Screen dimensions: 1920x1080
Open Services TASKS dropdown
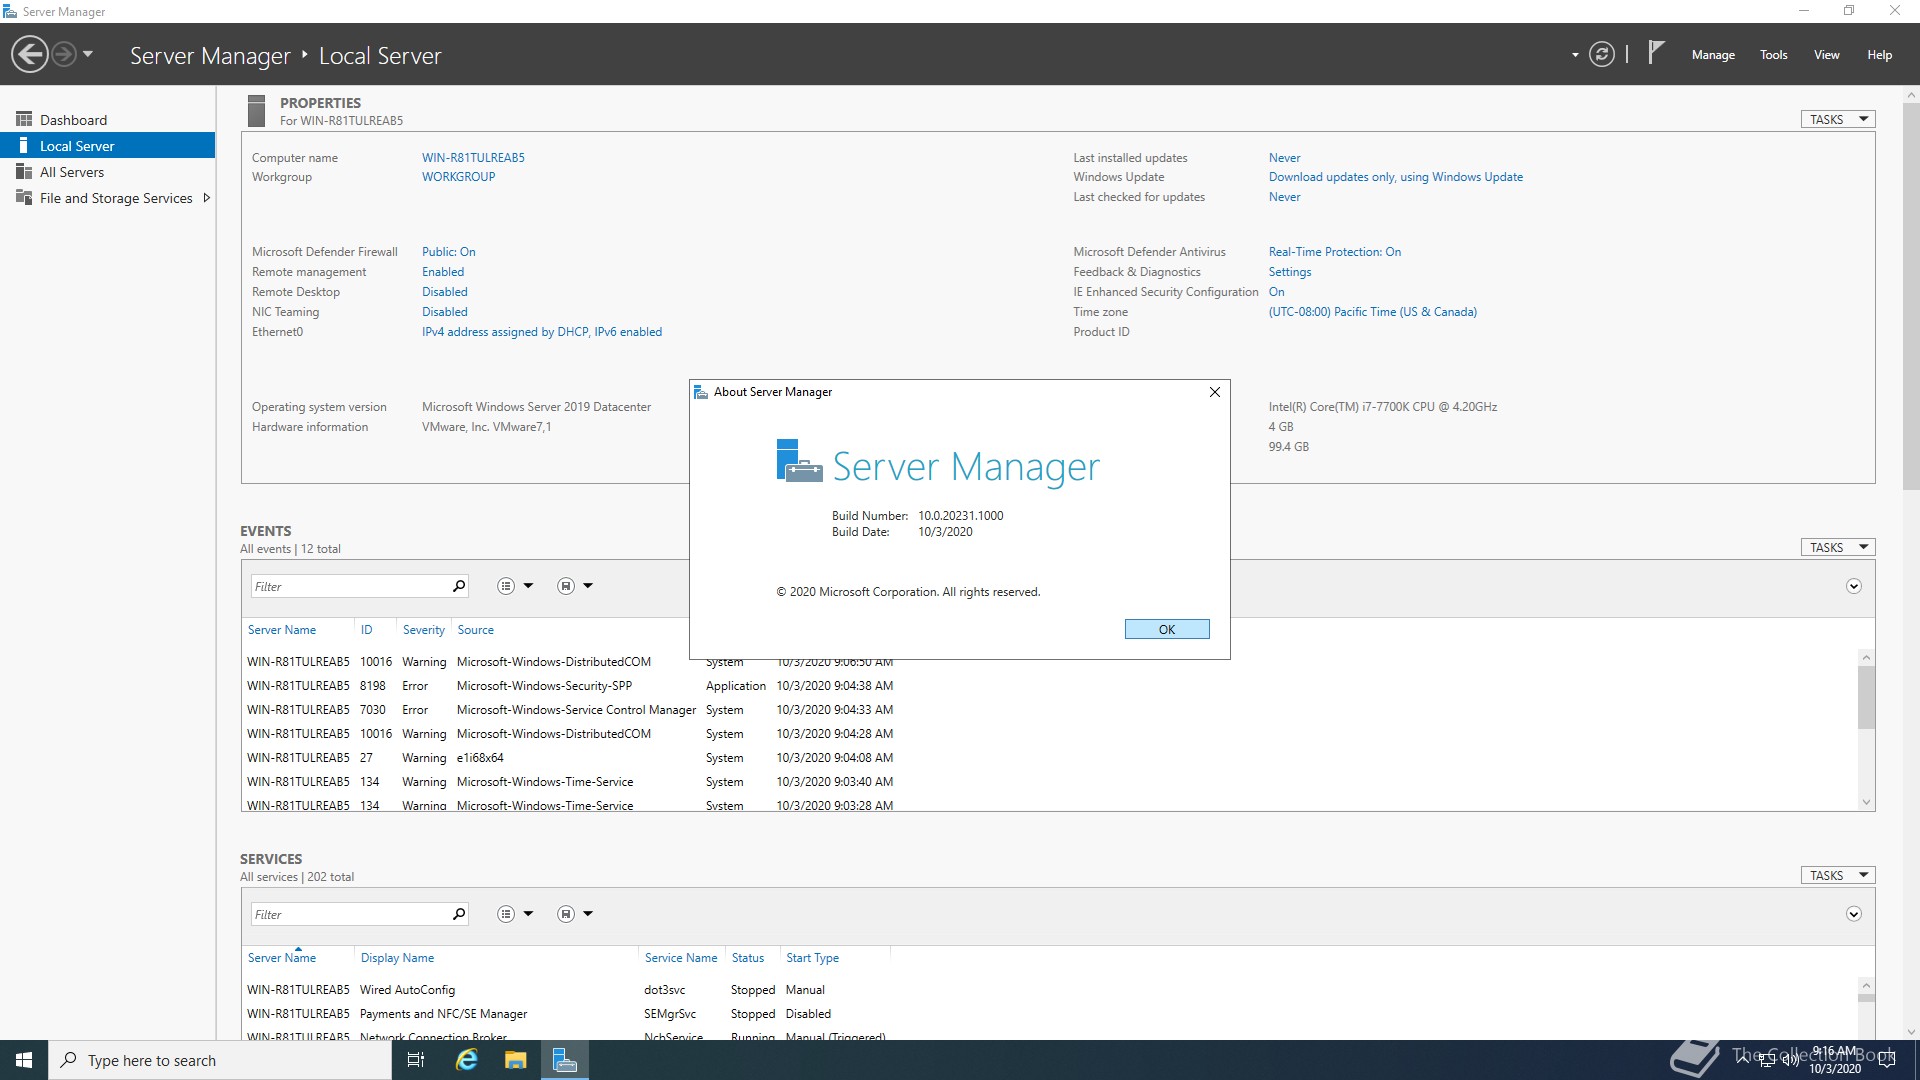[x=1838, y=875]
